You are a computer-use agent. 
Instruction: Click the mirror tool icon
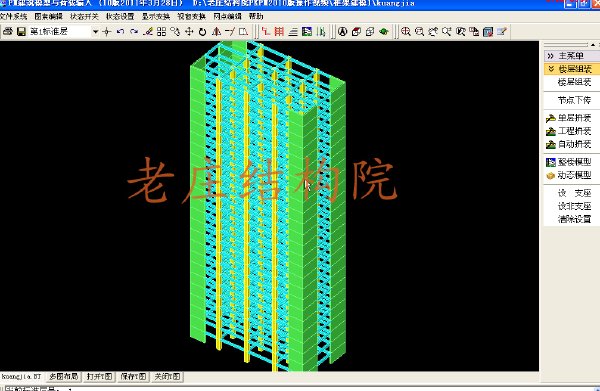pos(217,31)
